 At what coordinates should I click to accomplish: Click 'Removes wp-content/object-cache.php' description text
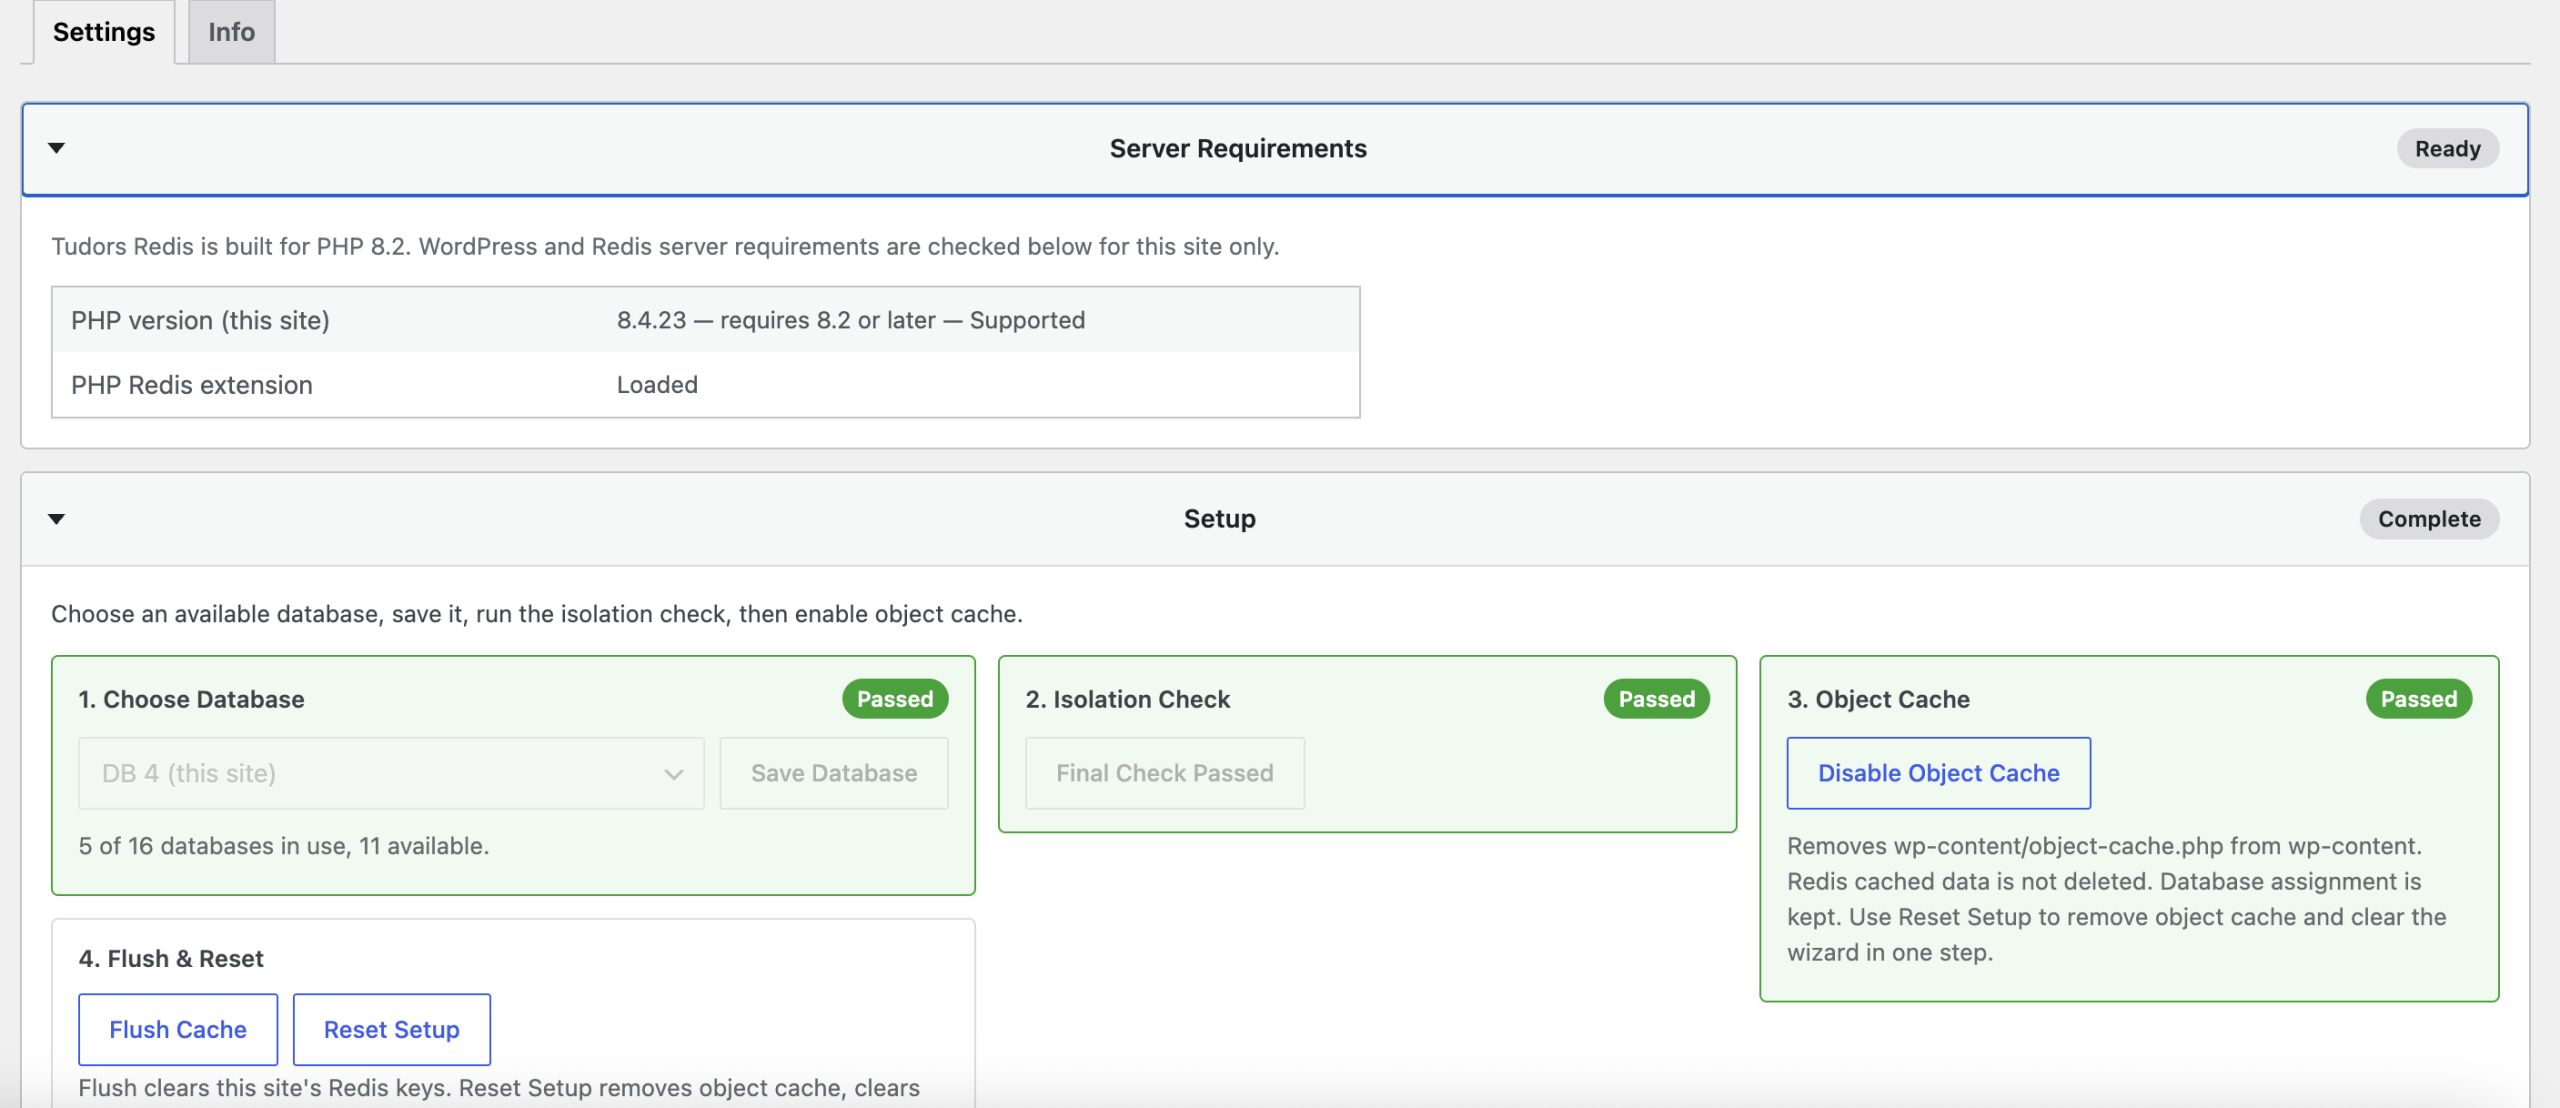[2117, 899]
